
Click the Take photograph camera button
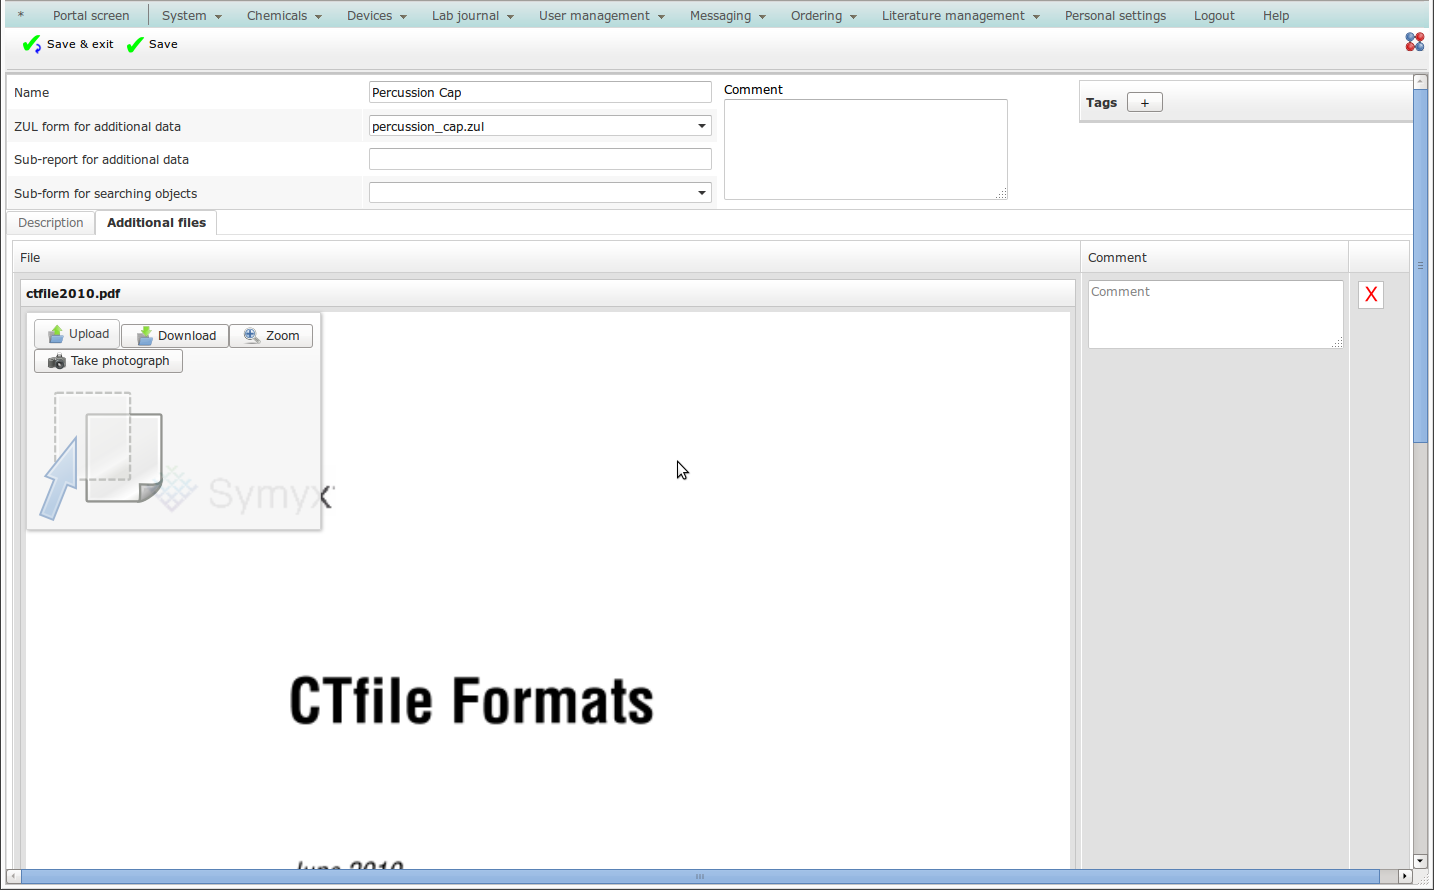pyautogui.click(x=109, y=361)
